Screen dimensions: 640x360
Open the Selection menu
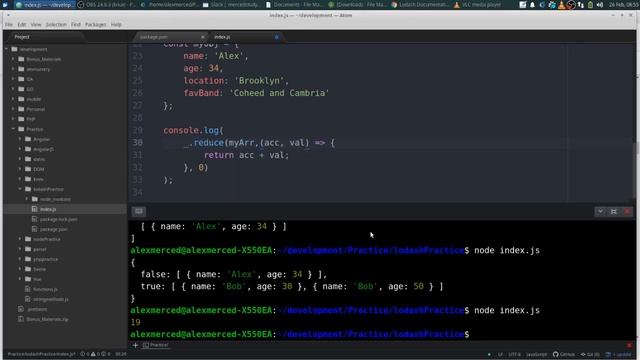point(56,24)
